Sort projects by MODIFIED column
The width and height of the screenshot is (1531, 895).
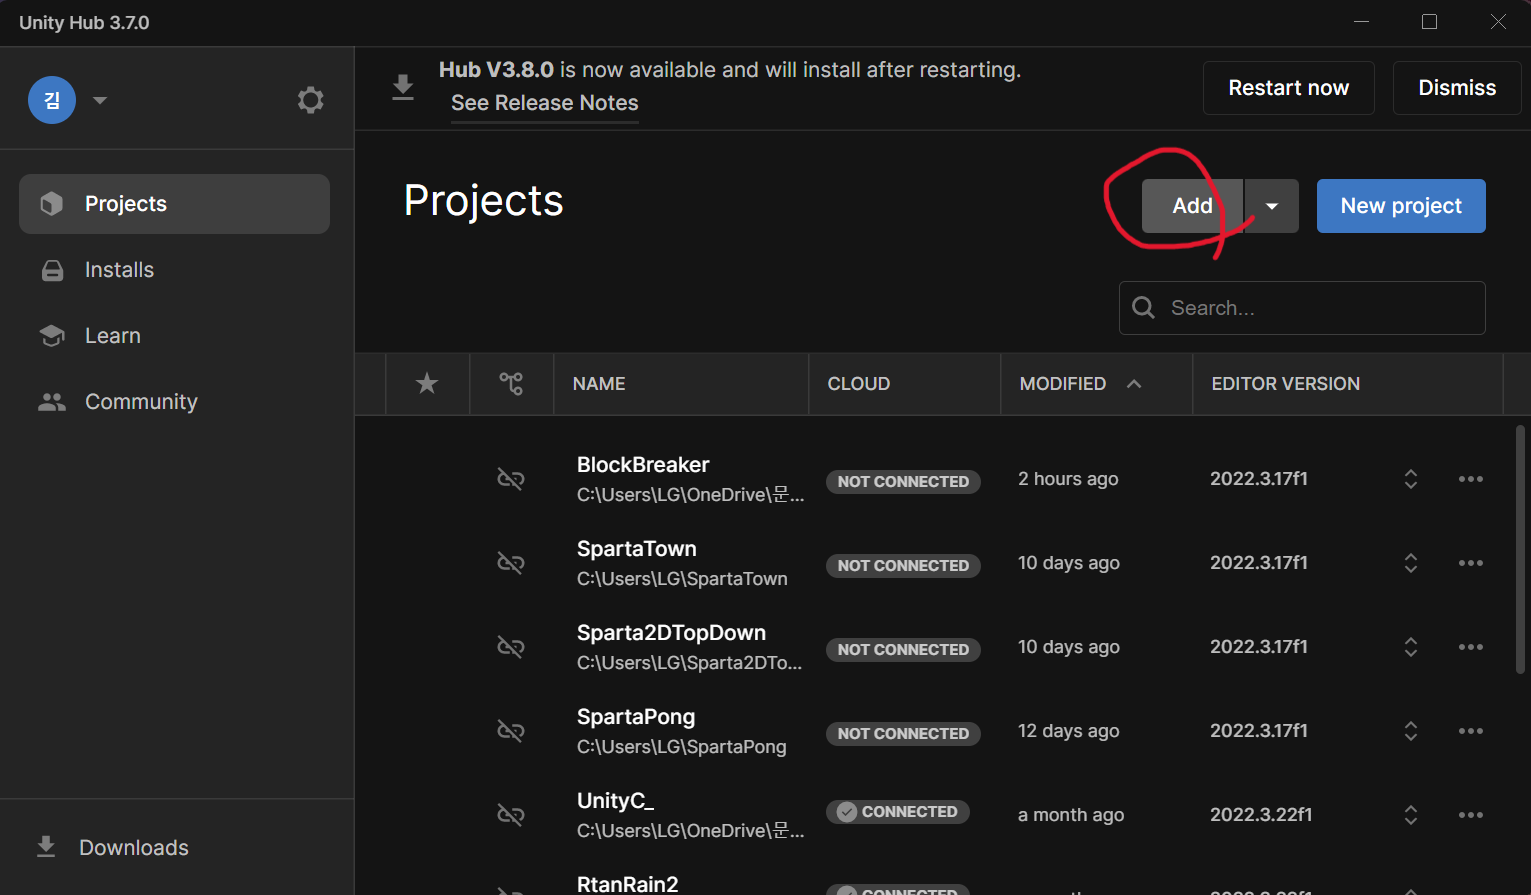1063,384
